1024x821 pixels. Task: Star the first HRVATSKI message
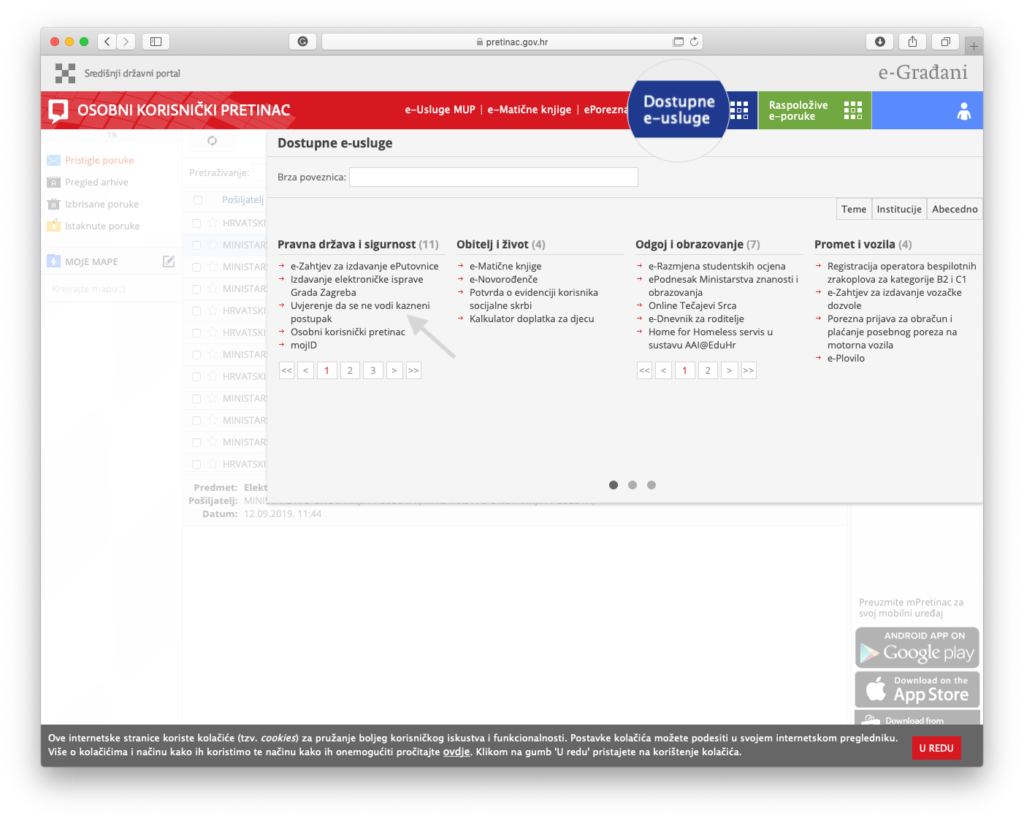(210, 222)
